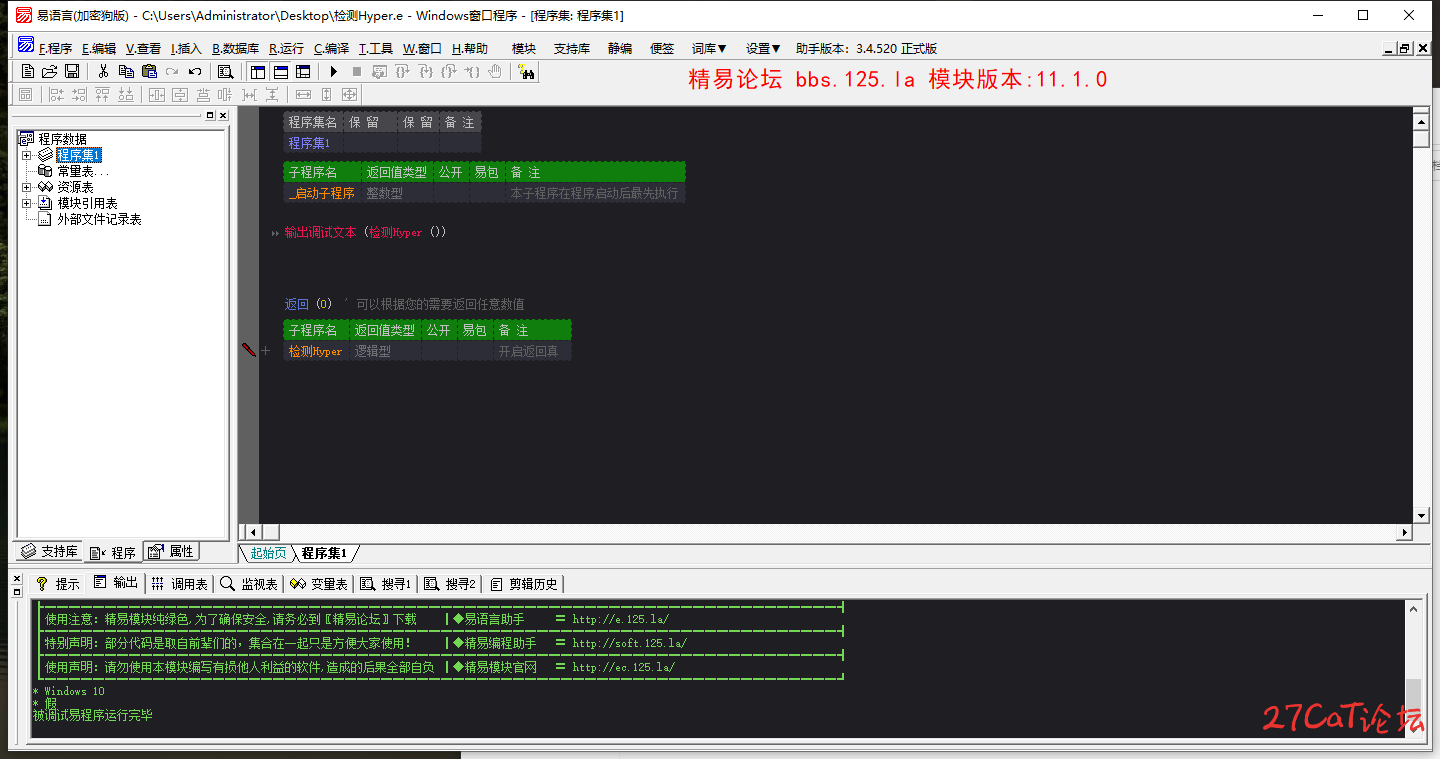This screenshot has width=1440, height=759.
Task: Run the program with the play icon
Action: pyautogui.click(x=333, y=71)
